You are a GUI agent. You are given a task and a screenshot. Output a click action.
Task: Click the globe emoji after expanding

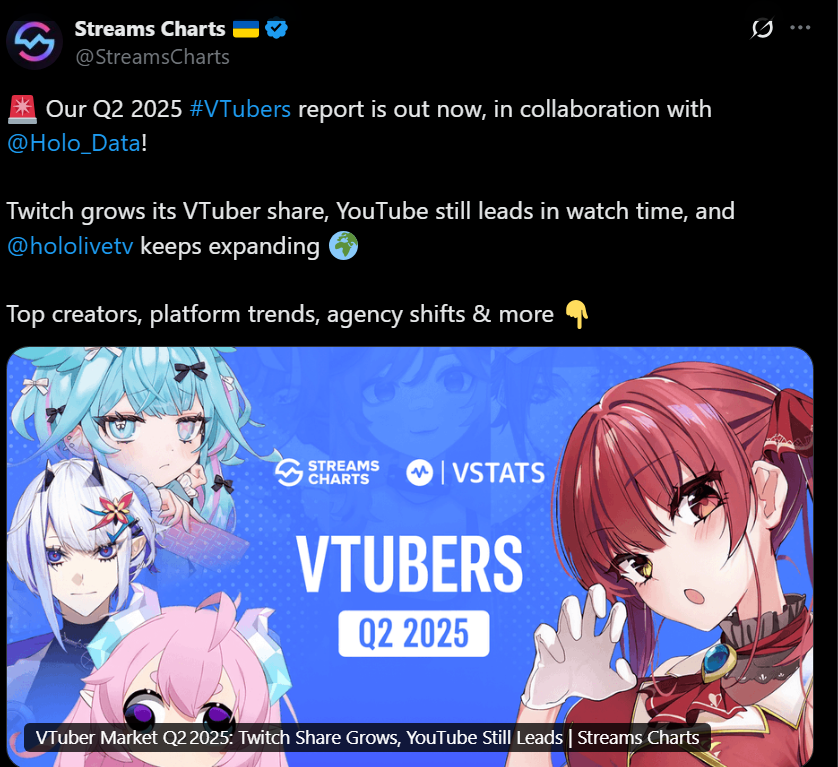[343, 246]
